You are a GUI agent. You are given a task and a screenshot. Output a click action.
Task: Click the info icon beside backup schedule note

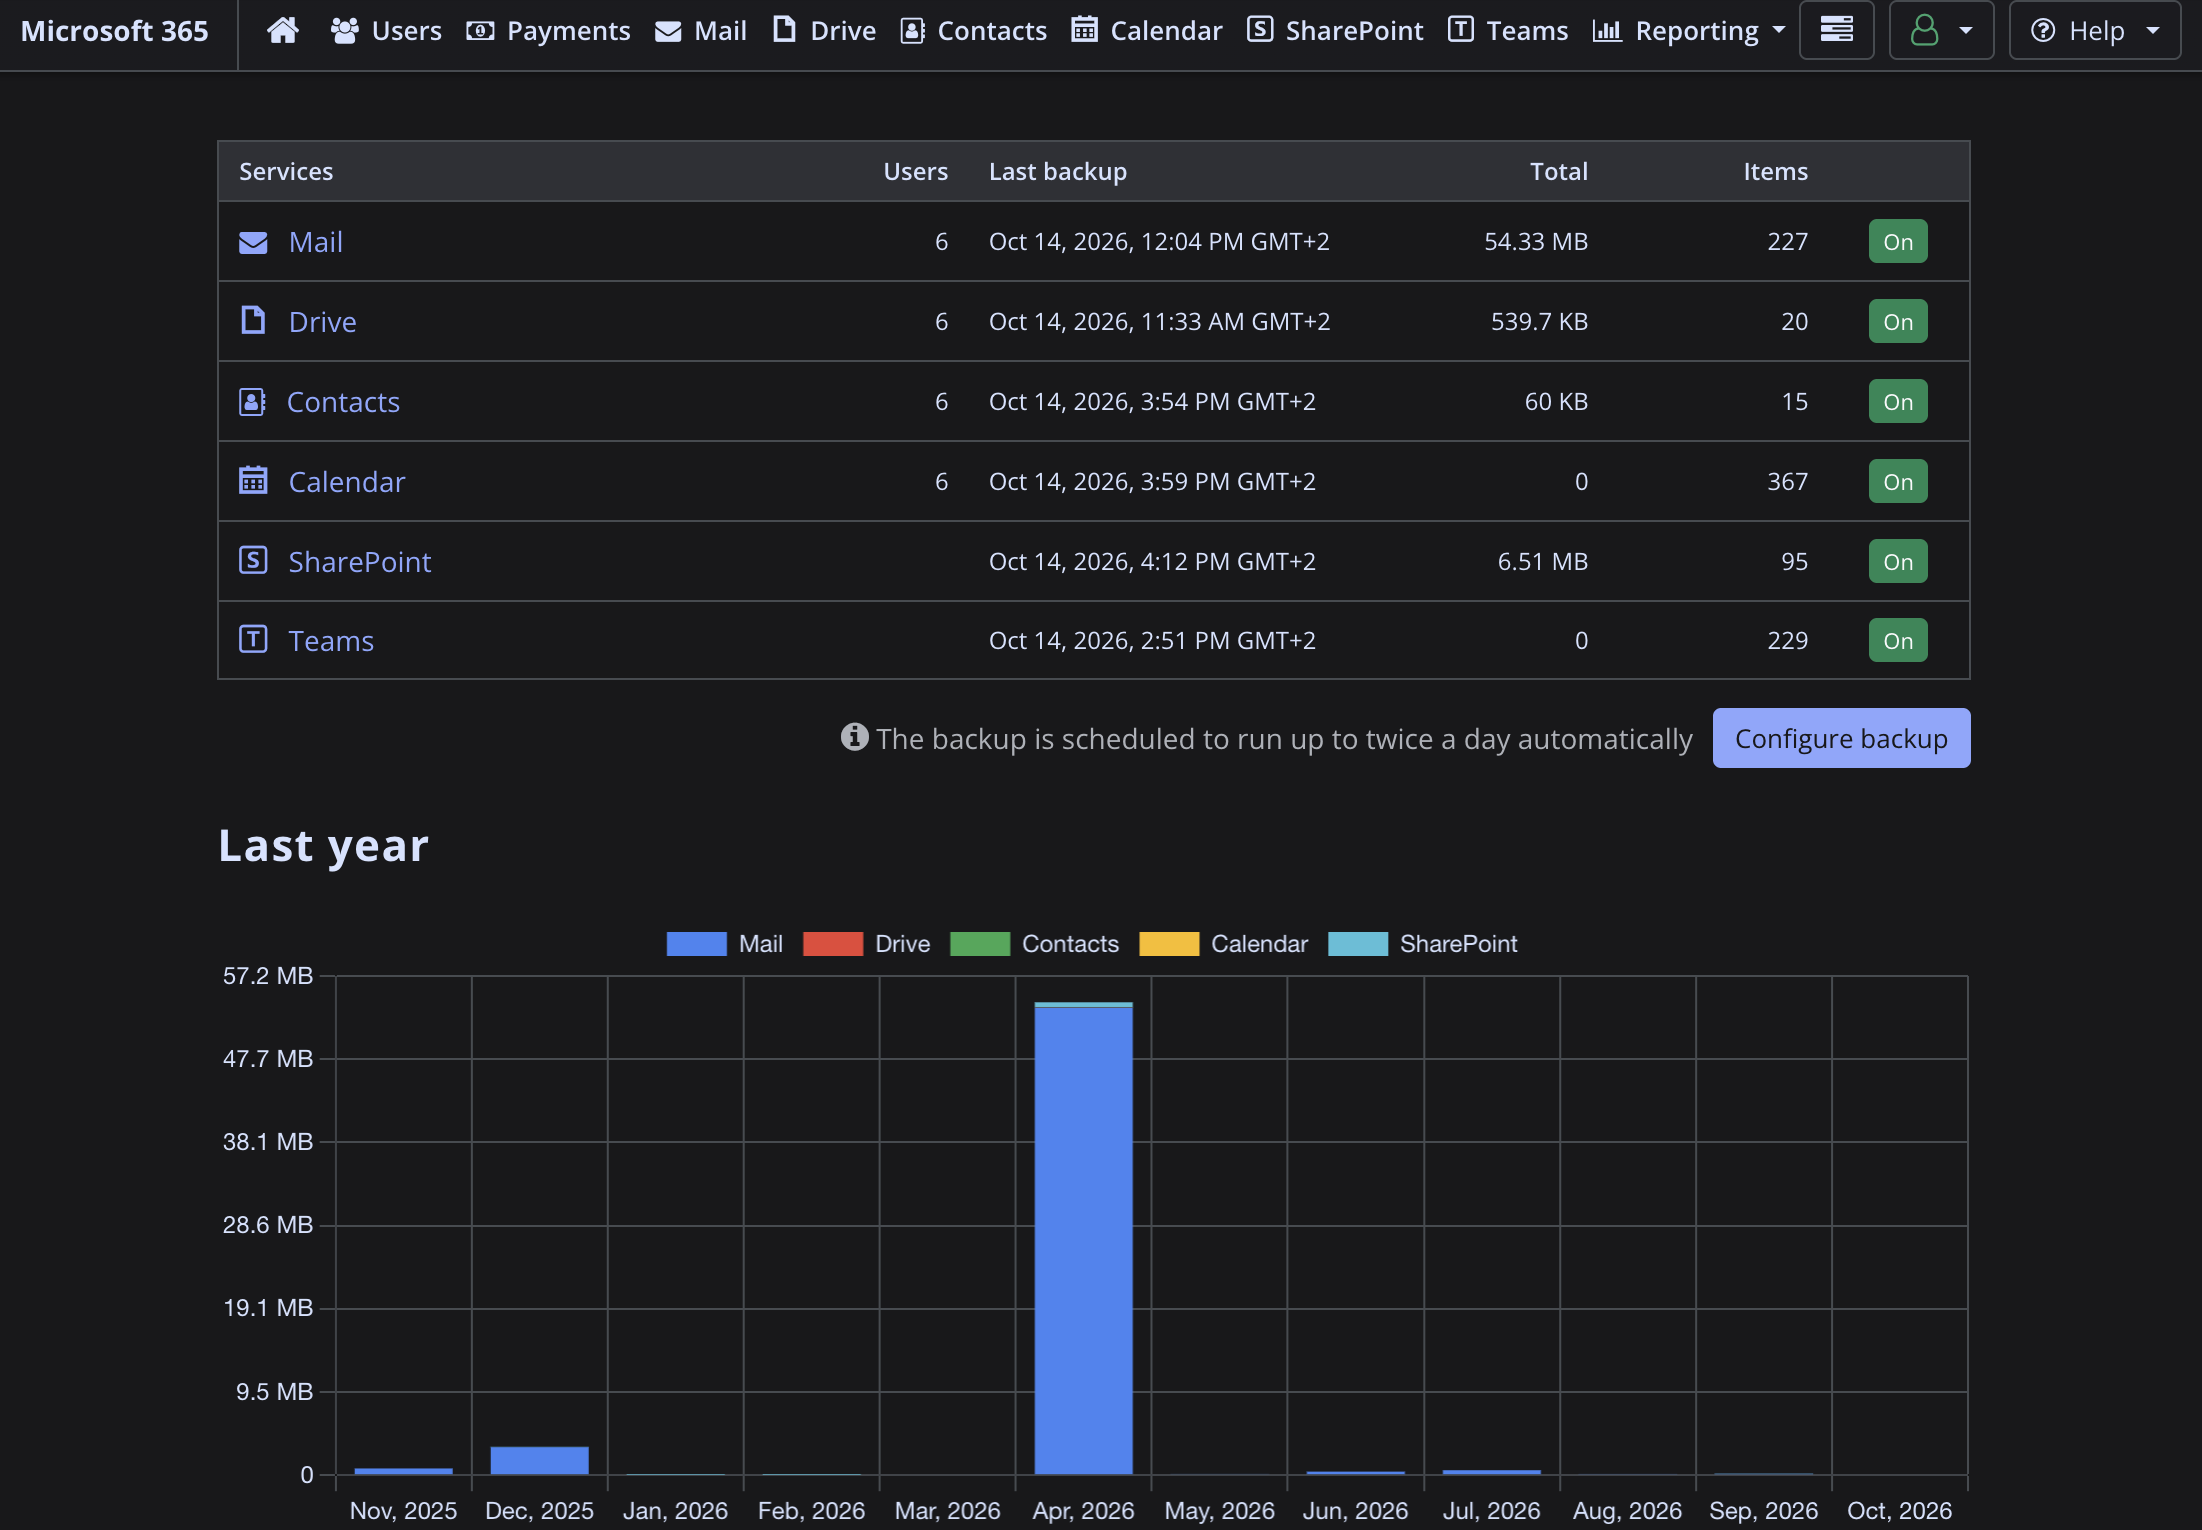[x=854, y=737]
